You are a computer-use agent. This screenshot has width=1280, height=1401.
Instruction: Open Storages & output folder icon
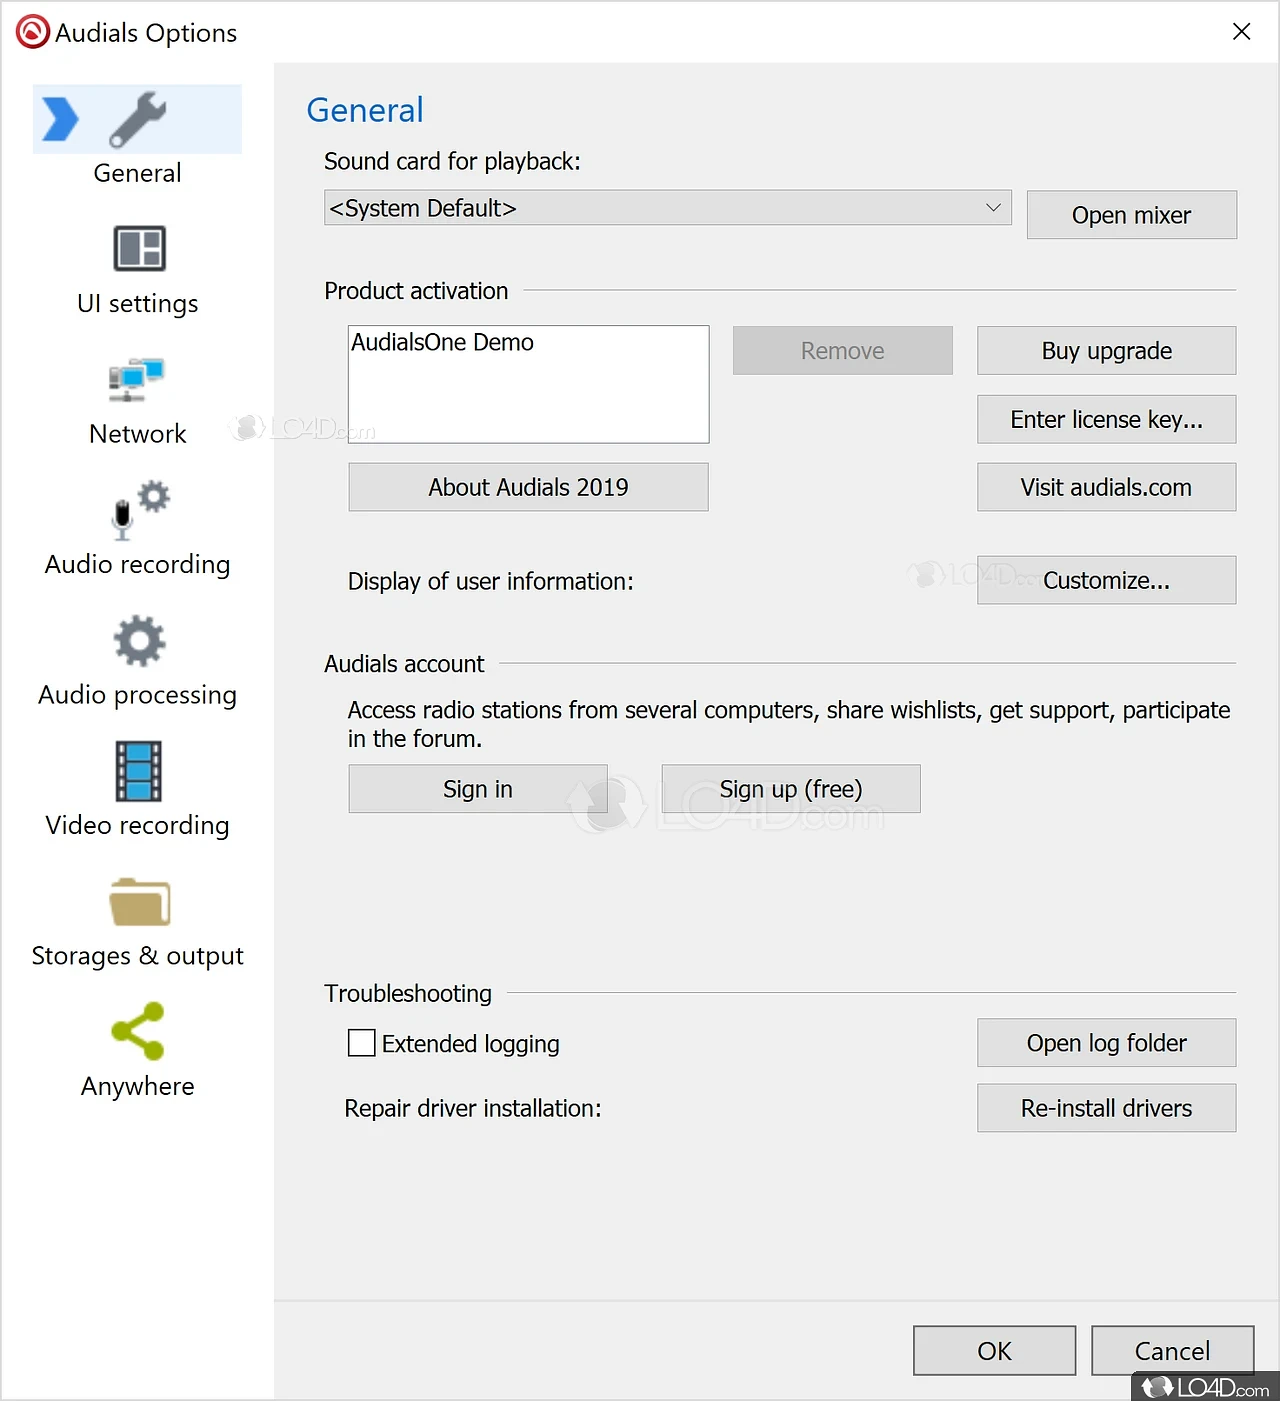[x=139, y=902]
